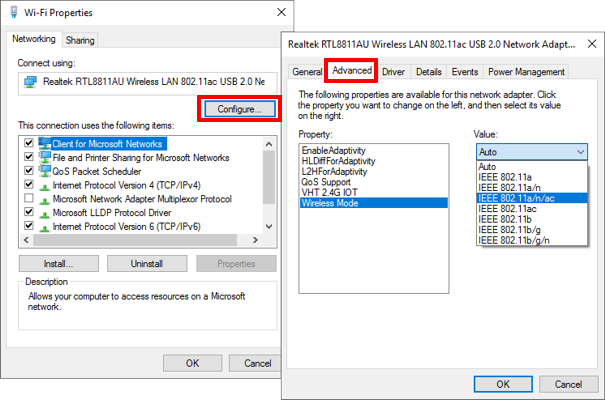Click the vertical scrollbar thumb in items list
The width and height of the screenshot is (605, 400).
pos(269,177)
